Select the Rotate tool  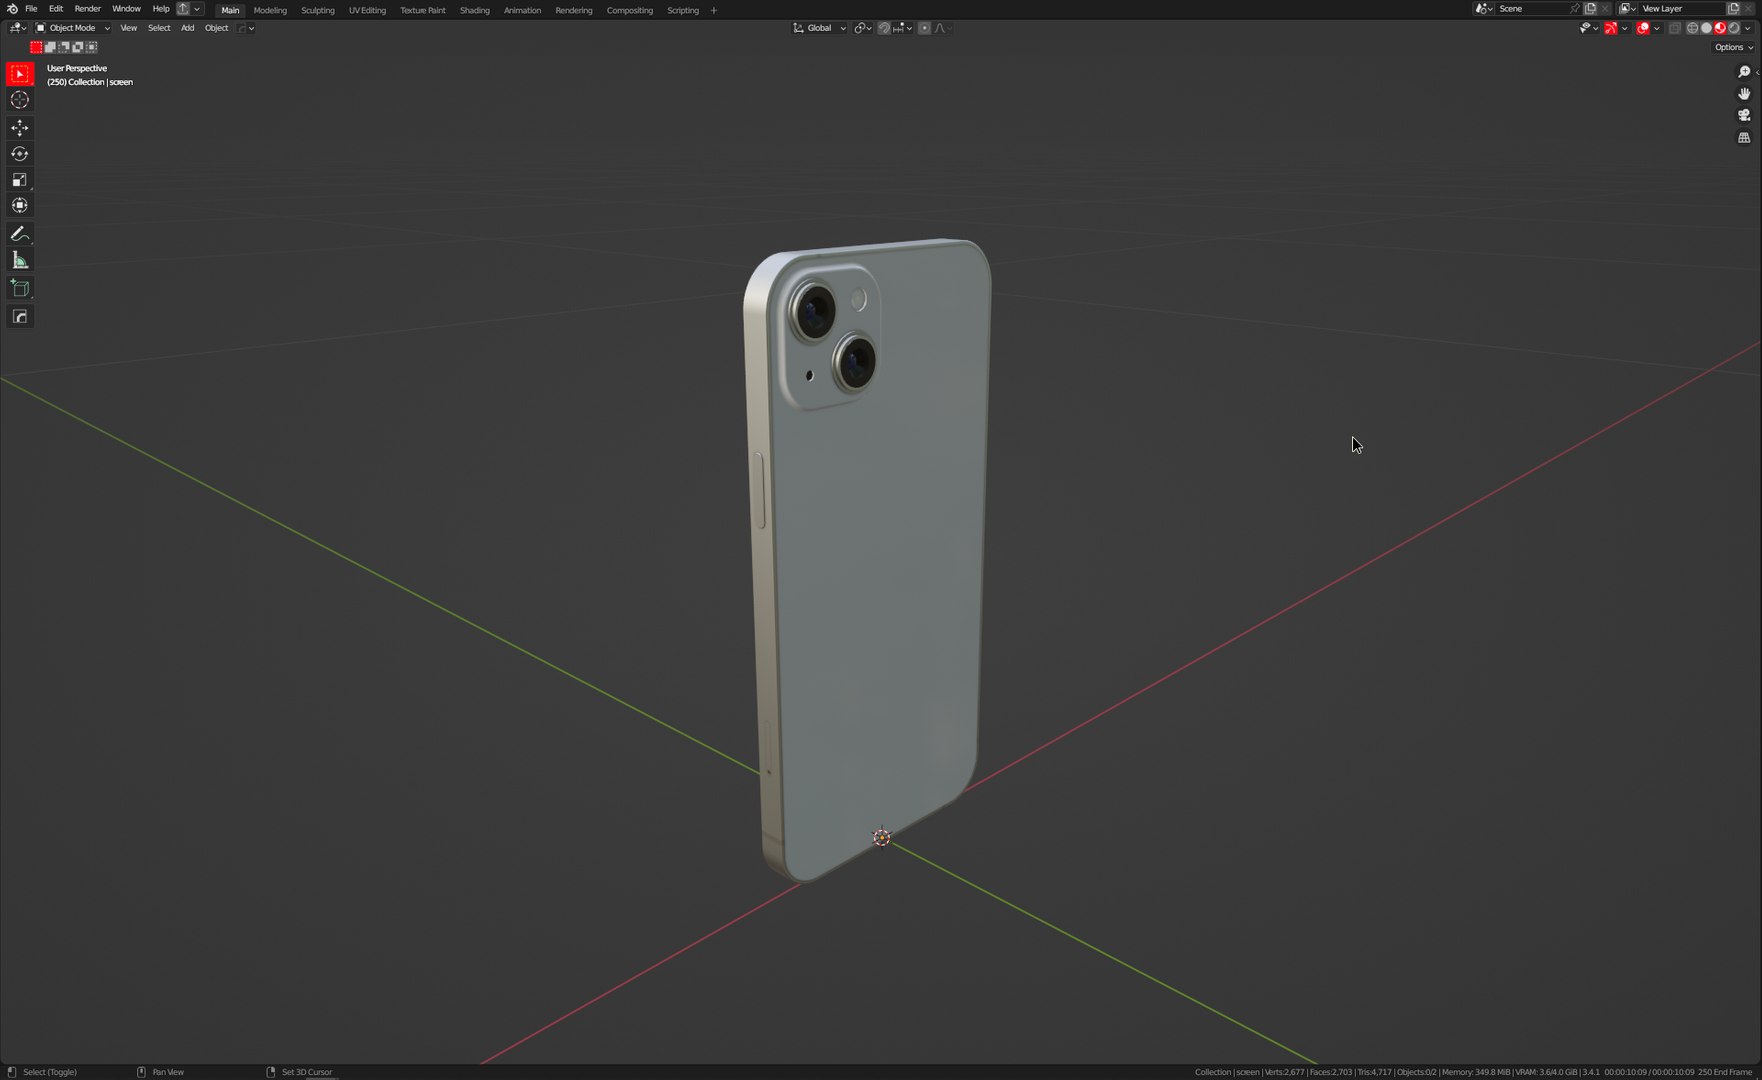click(x=20, y=154)
